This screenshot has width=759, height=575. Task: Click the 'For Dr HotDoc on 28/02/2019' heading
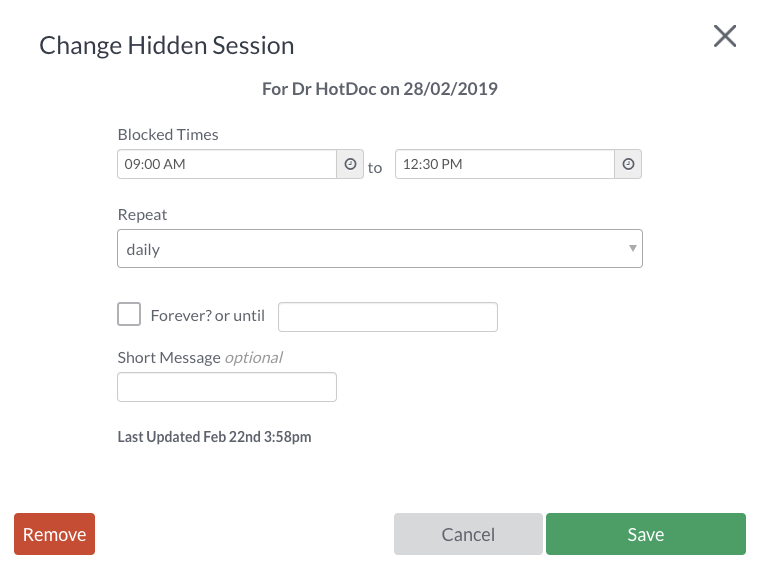(380, 89)
